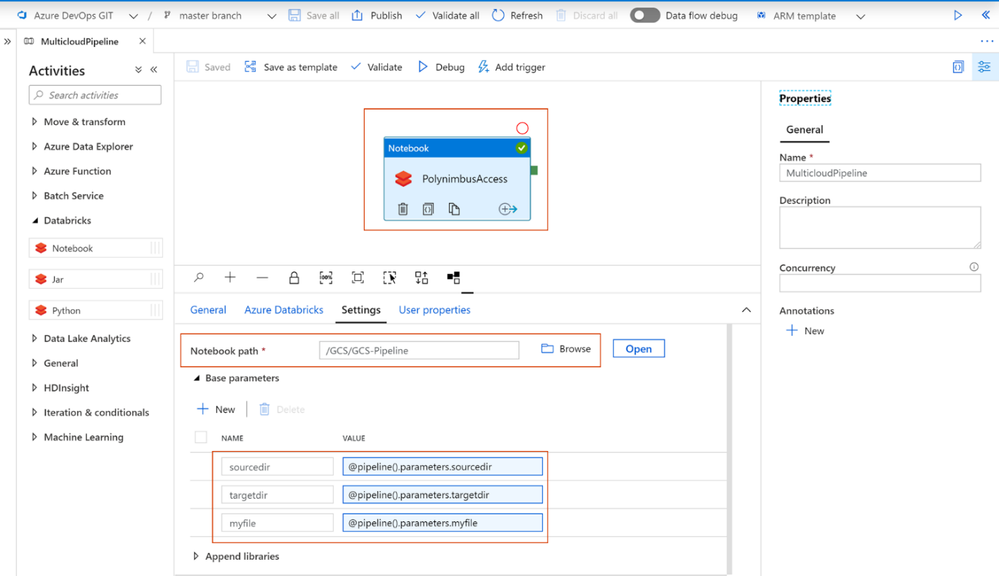Click the zoom to fit icon

click(357, 277)
